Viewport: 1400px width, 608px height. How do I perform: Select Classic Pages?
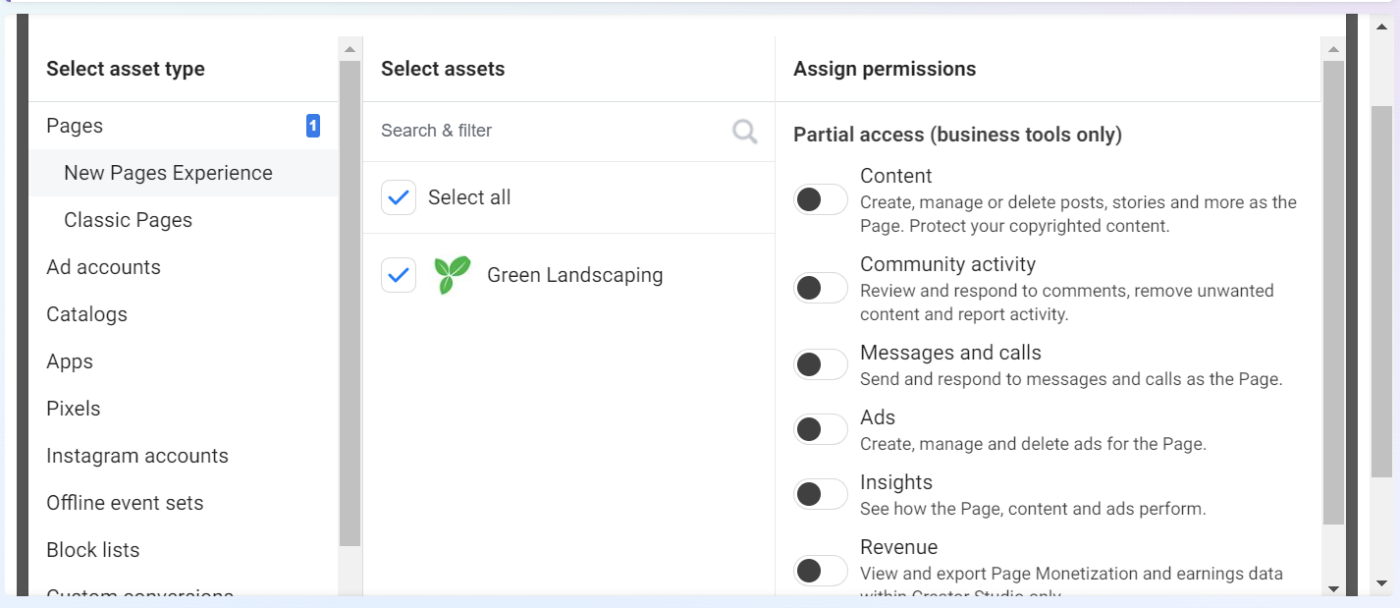click(x=128, y=220)
